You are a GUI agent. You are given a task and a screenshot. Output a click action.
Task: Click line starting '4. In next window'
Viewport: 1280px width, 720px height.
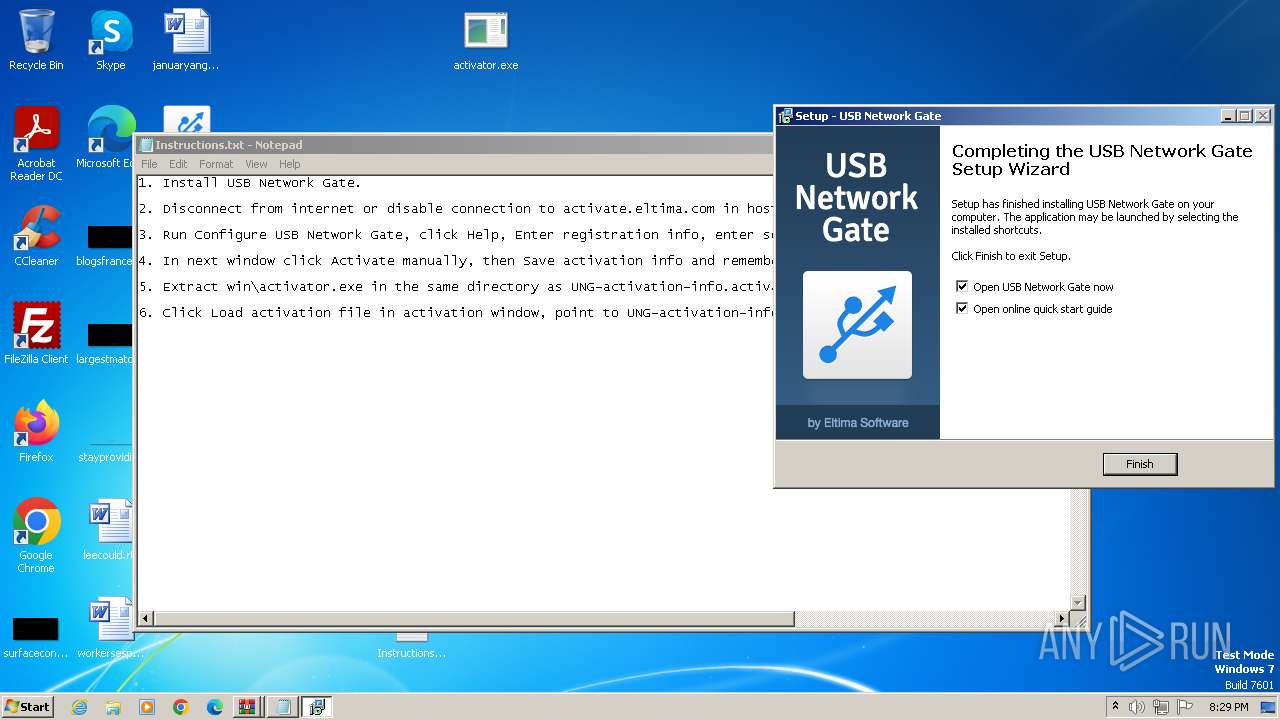(455, 261)
